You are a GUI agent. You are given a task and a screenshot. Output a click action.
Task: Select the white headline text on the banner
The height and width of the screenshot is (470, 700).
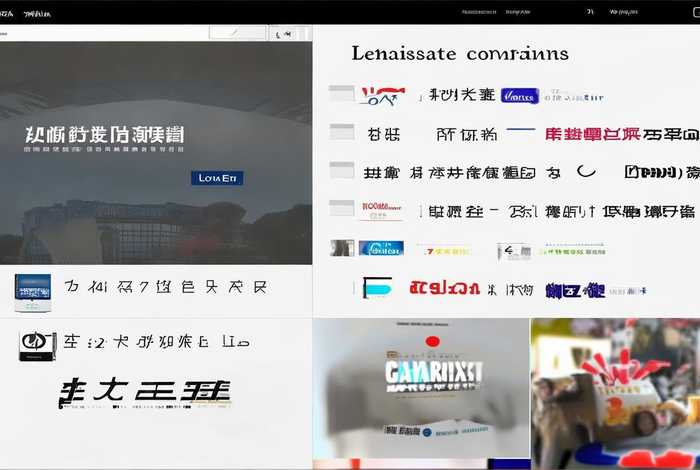coord(104,134)
